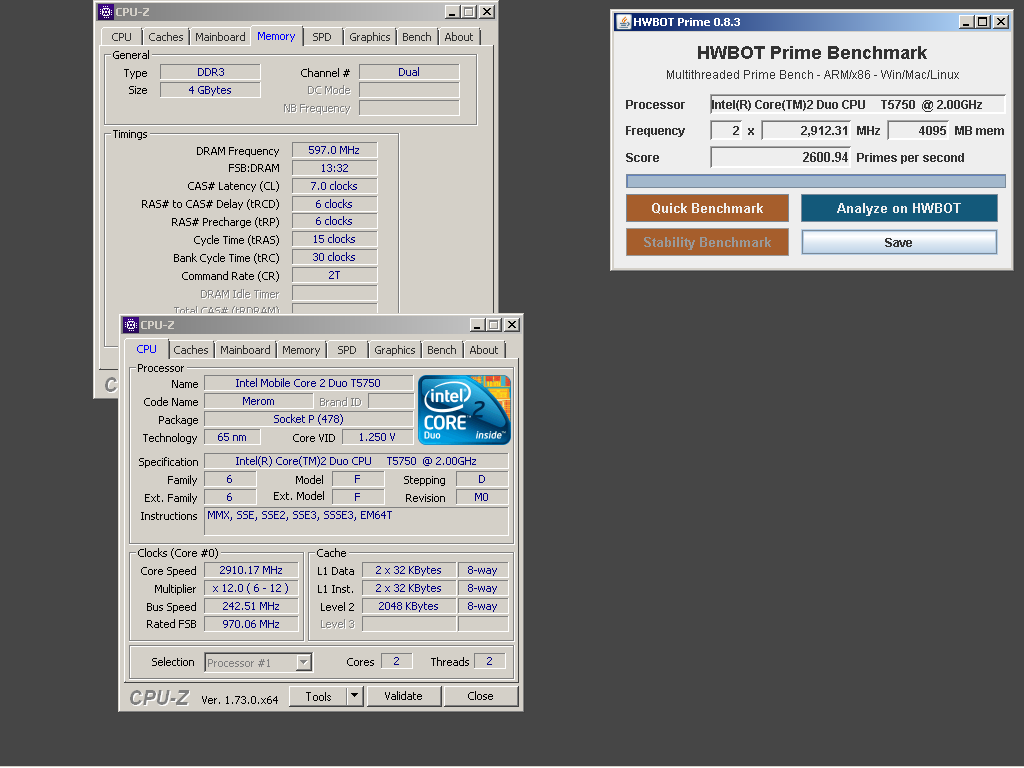Screen dimensions: 1024x768
Task: Select Bench tab in back CPU-Z window
Action: pos(417,37)
